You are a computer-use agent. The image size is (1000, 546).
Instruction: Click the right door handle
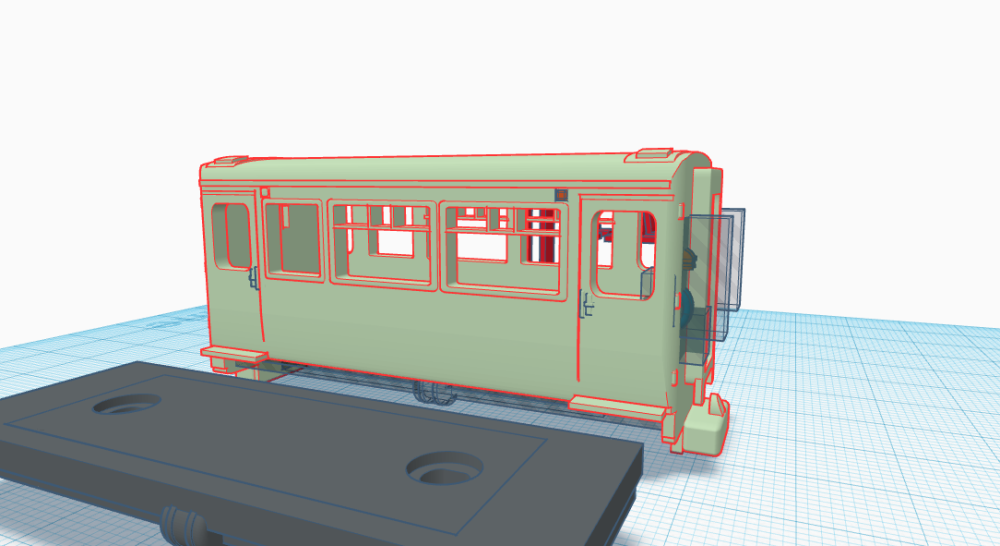[584, 302]
